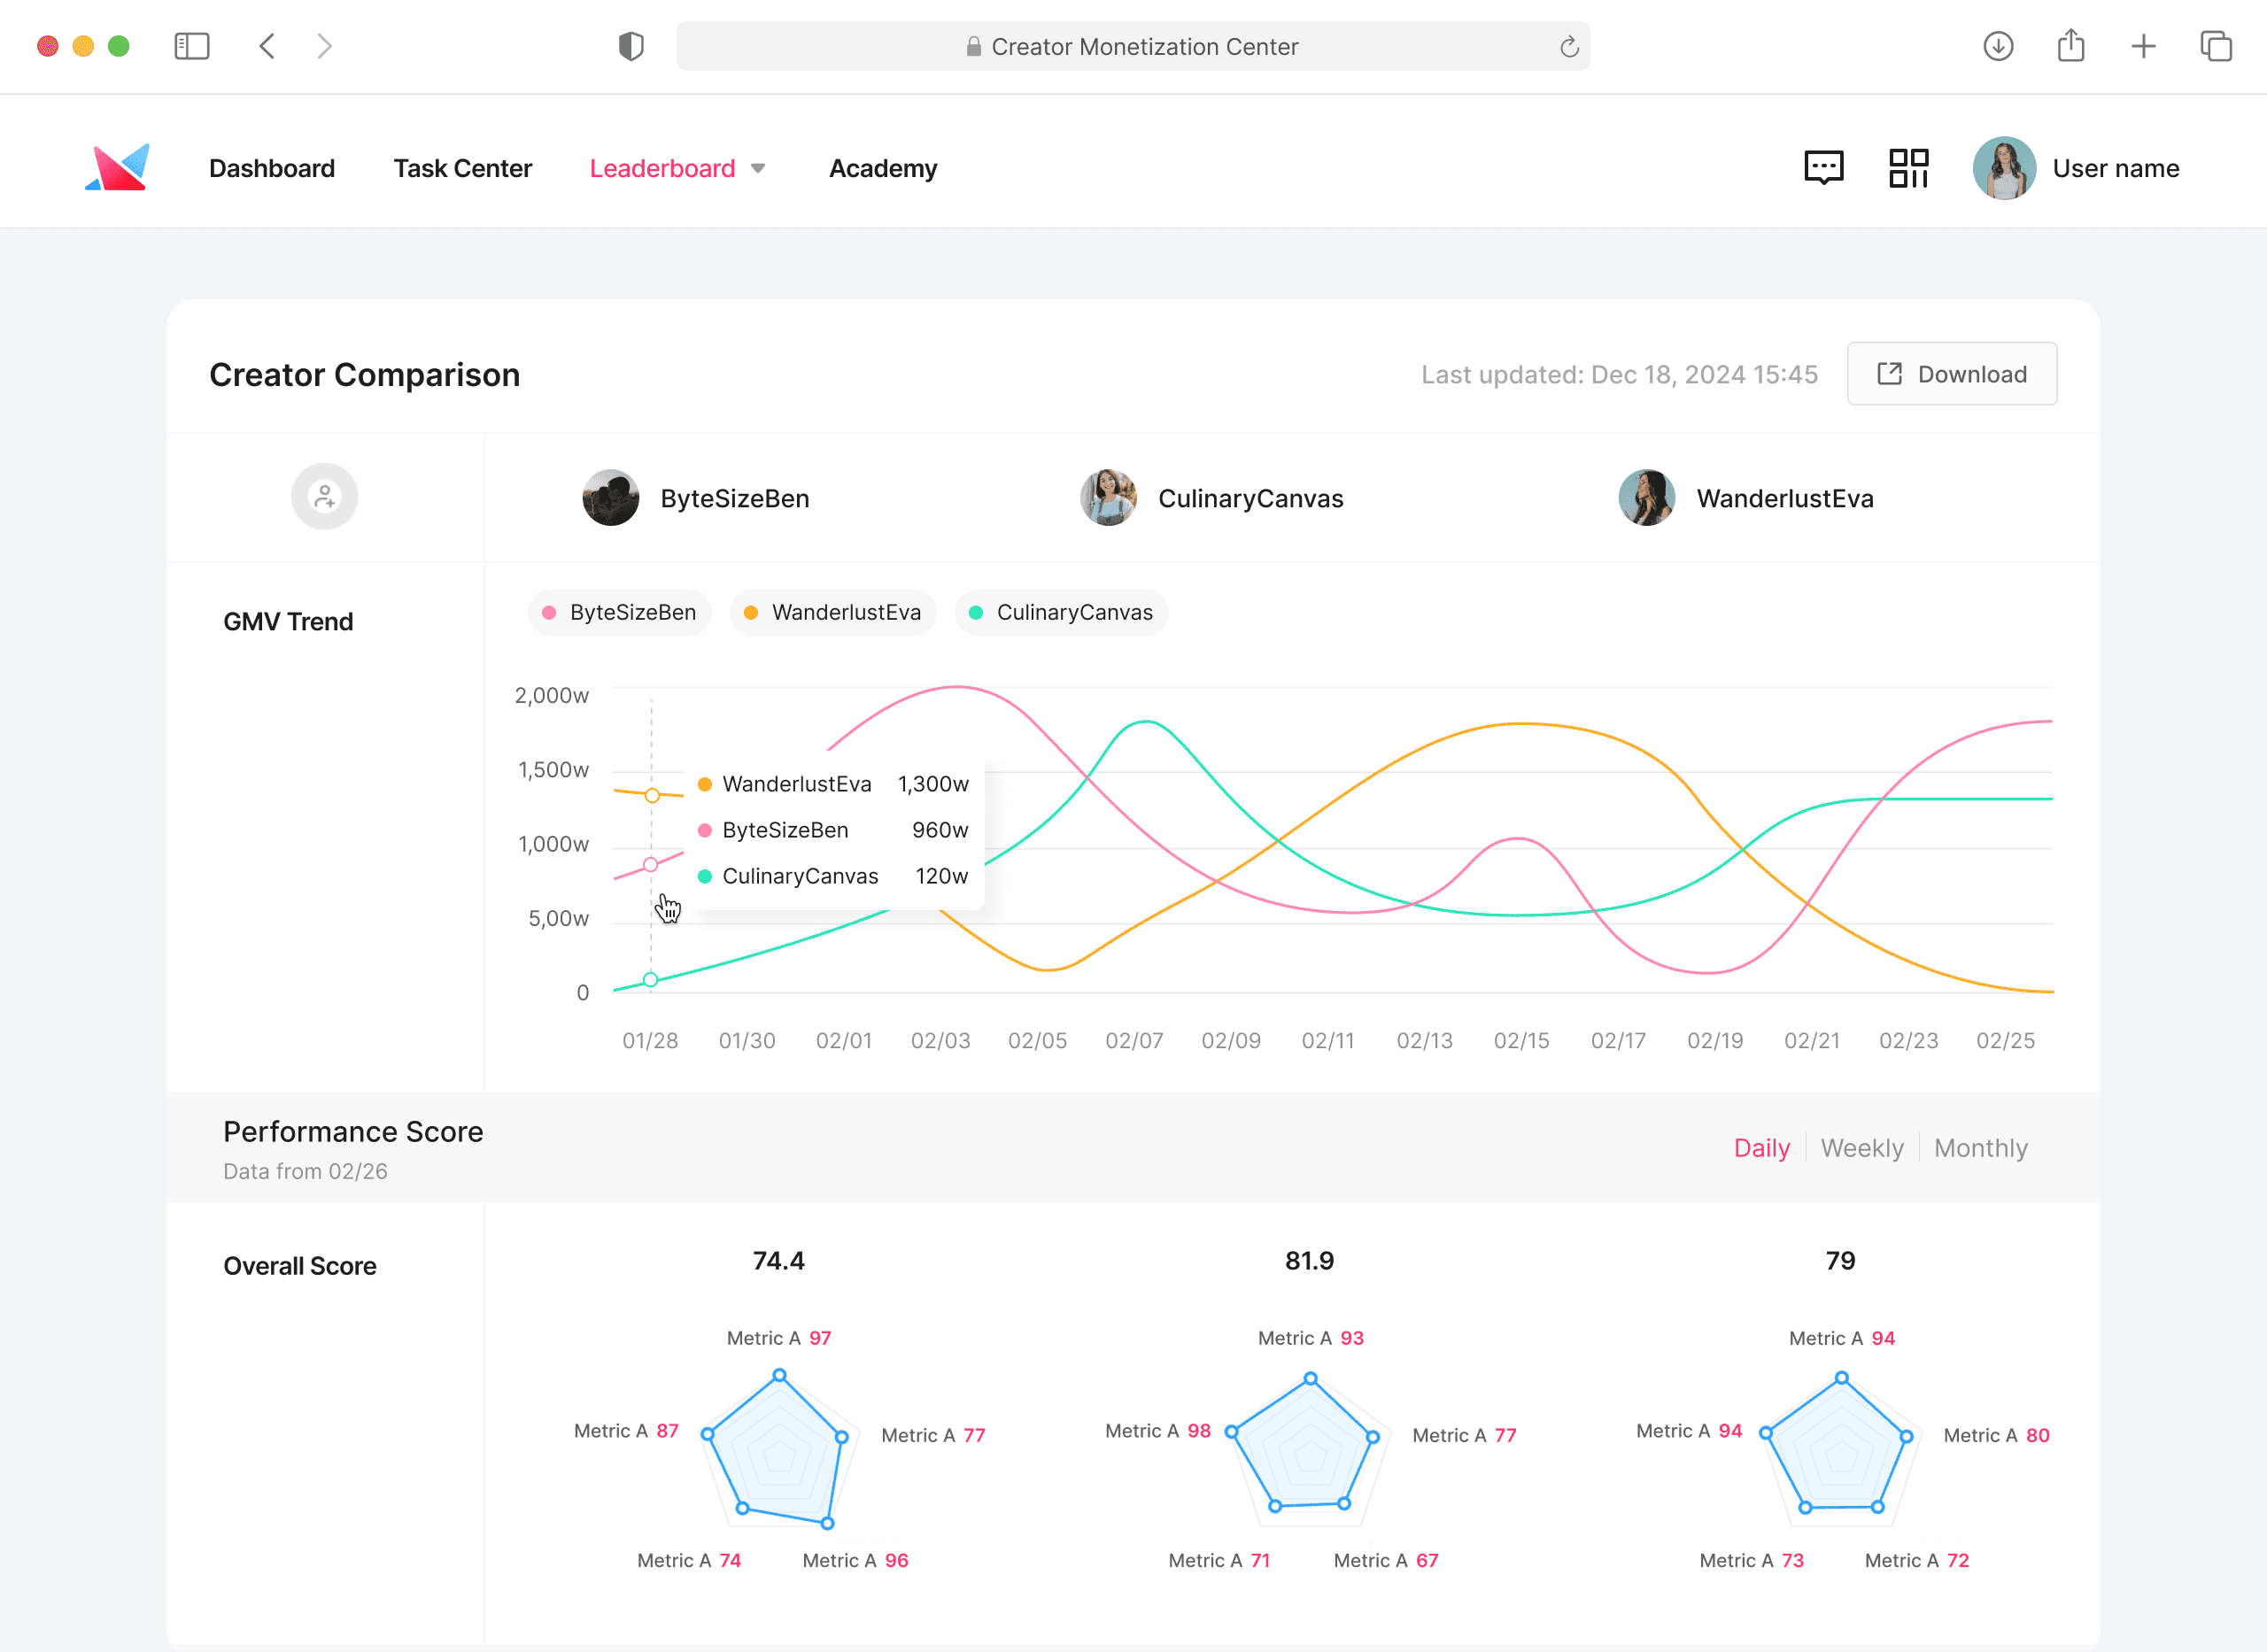
Task: Click the app logo in the navigation bar
Action: pyautogui.click(x=117, y=168)
